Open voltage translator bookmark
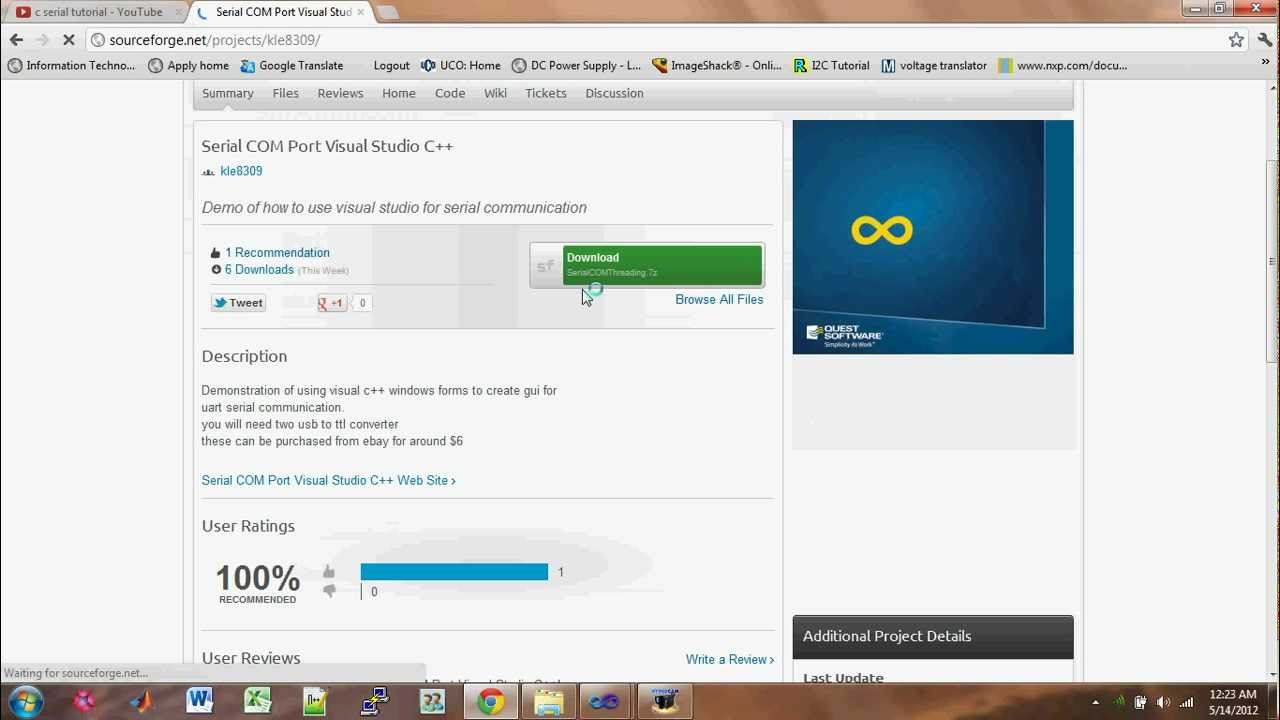 (x=934, y=65)
